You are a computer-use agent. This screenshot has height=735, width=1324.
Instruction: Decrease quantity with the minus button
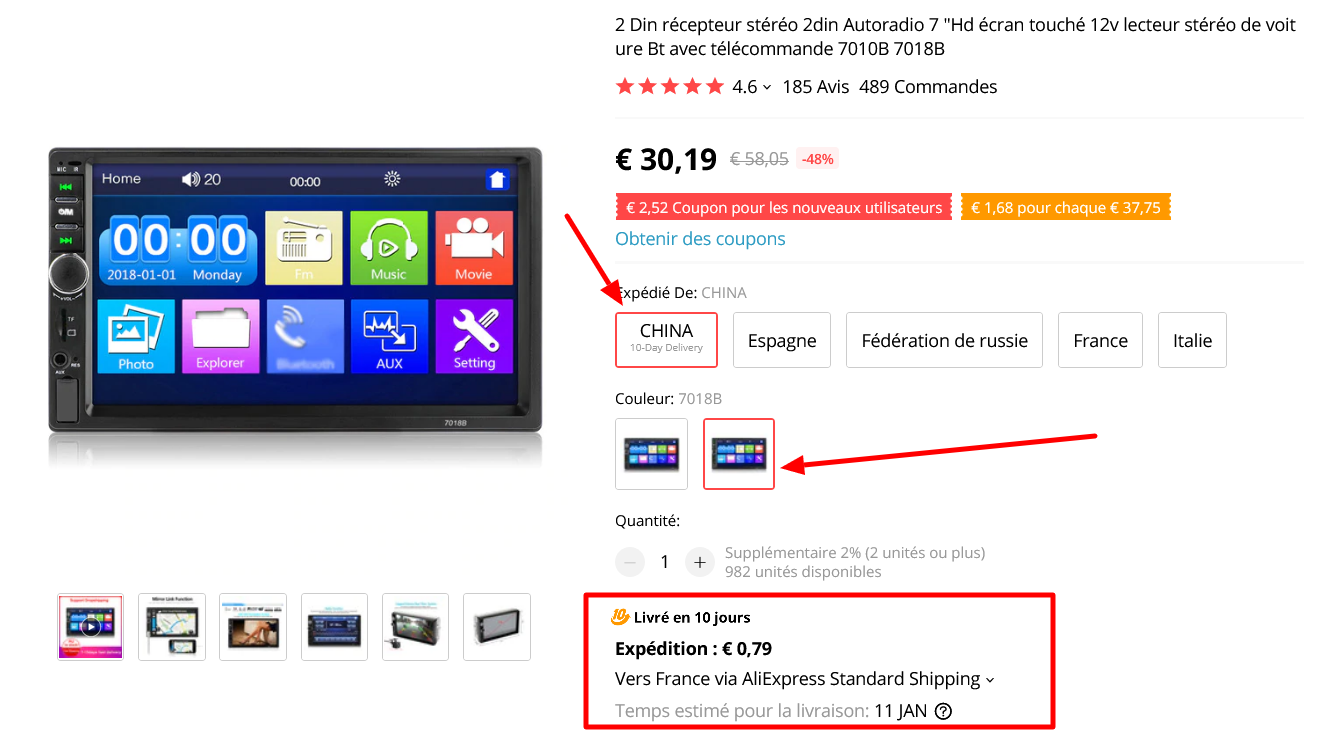(x=630, y=562)
